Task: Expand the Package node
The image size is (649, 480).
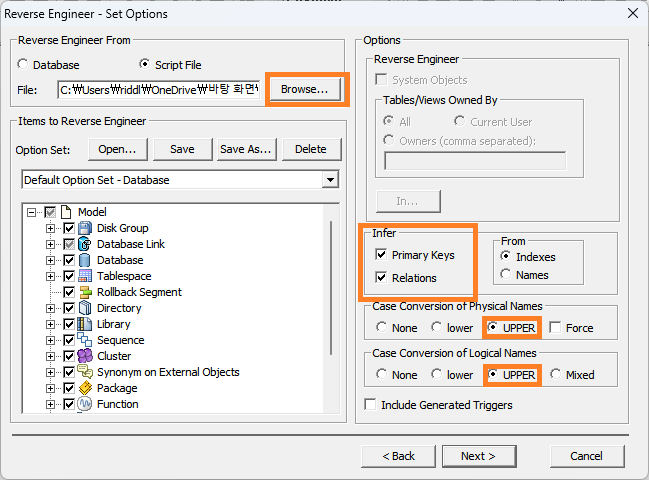Action: coord(50,389)
